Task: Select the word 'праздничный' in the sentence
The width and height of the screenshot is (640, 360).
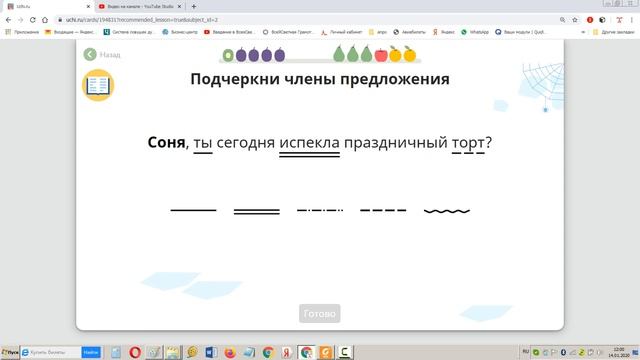Action: (x=396, y=143)
